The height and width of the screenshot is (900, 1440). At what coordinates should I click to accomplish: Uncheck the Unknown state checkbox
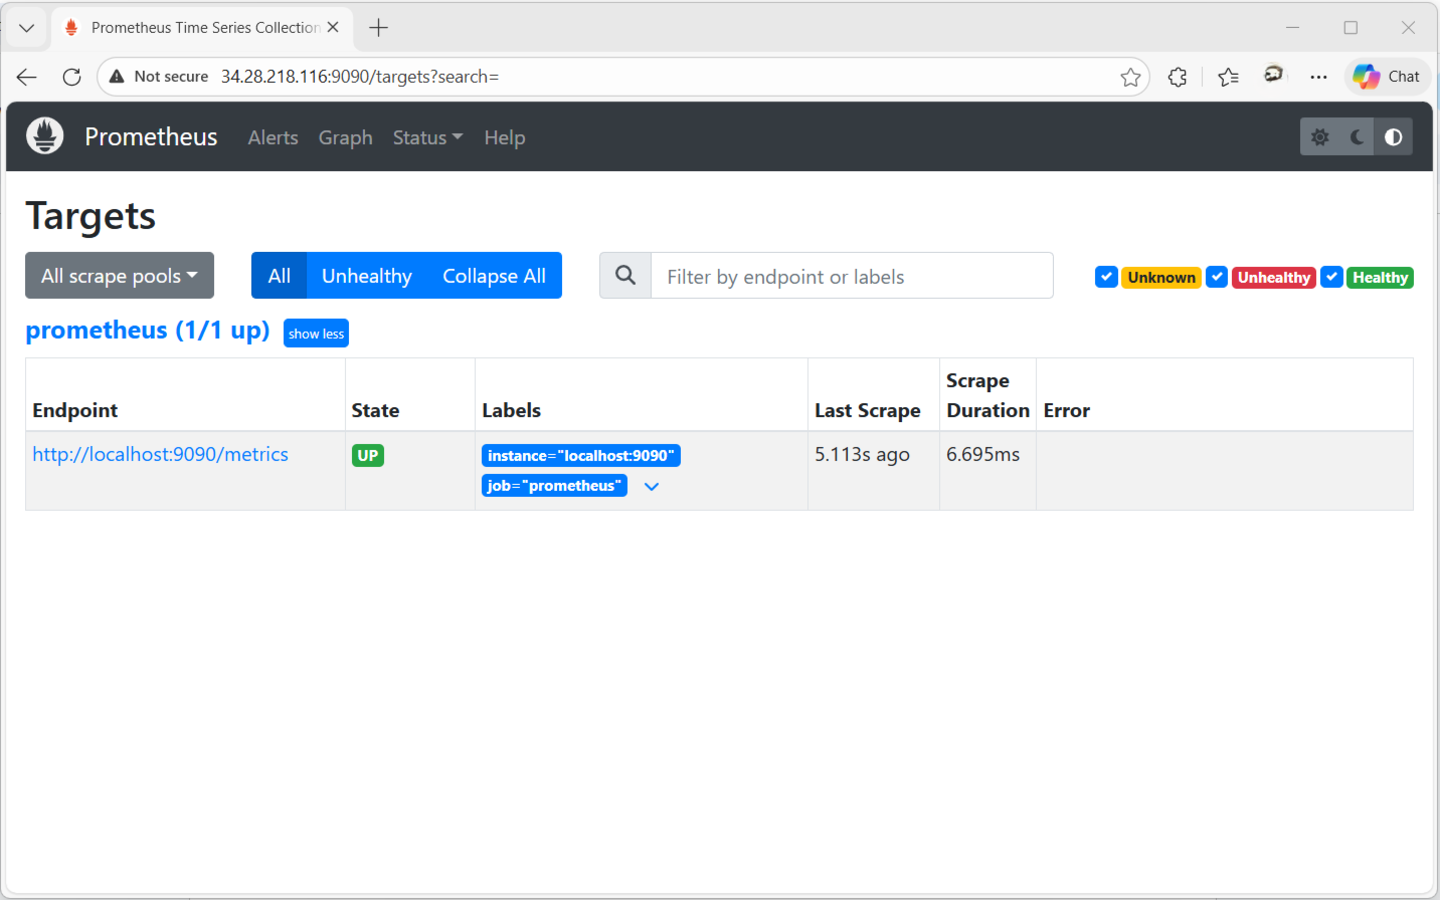(x=1106, y=277)
